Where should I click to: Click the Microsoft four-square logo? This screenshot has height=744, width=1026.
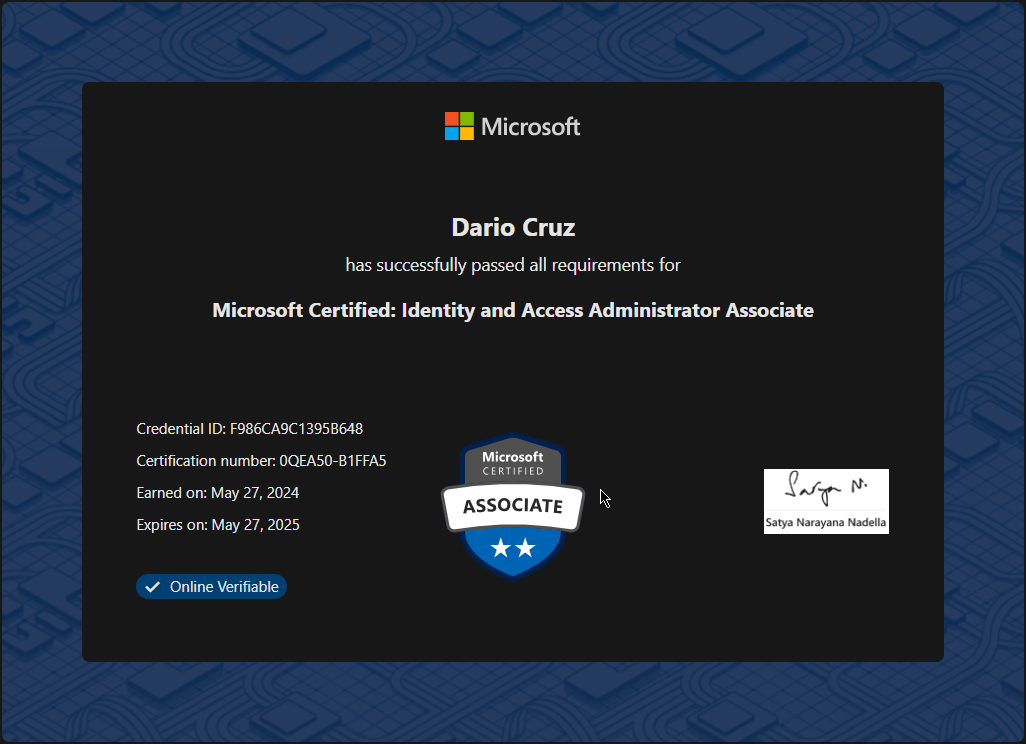tap(459, 126)
